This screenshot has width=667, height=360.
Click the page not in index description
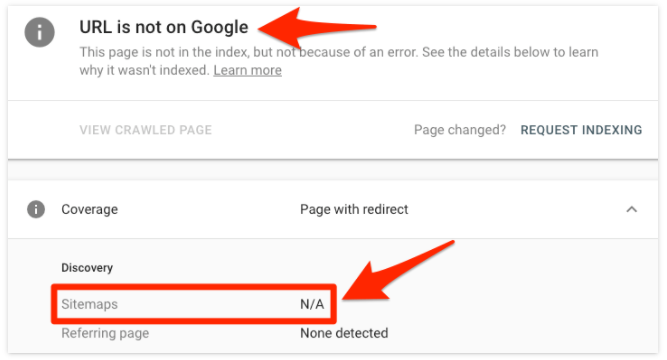[x=339, y=61]
